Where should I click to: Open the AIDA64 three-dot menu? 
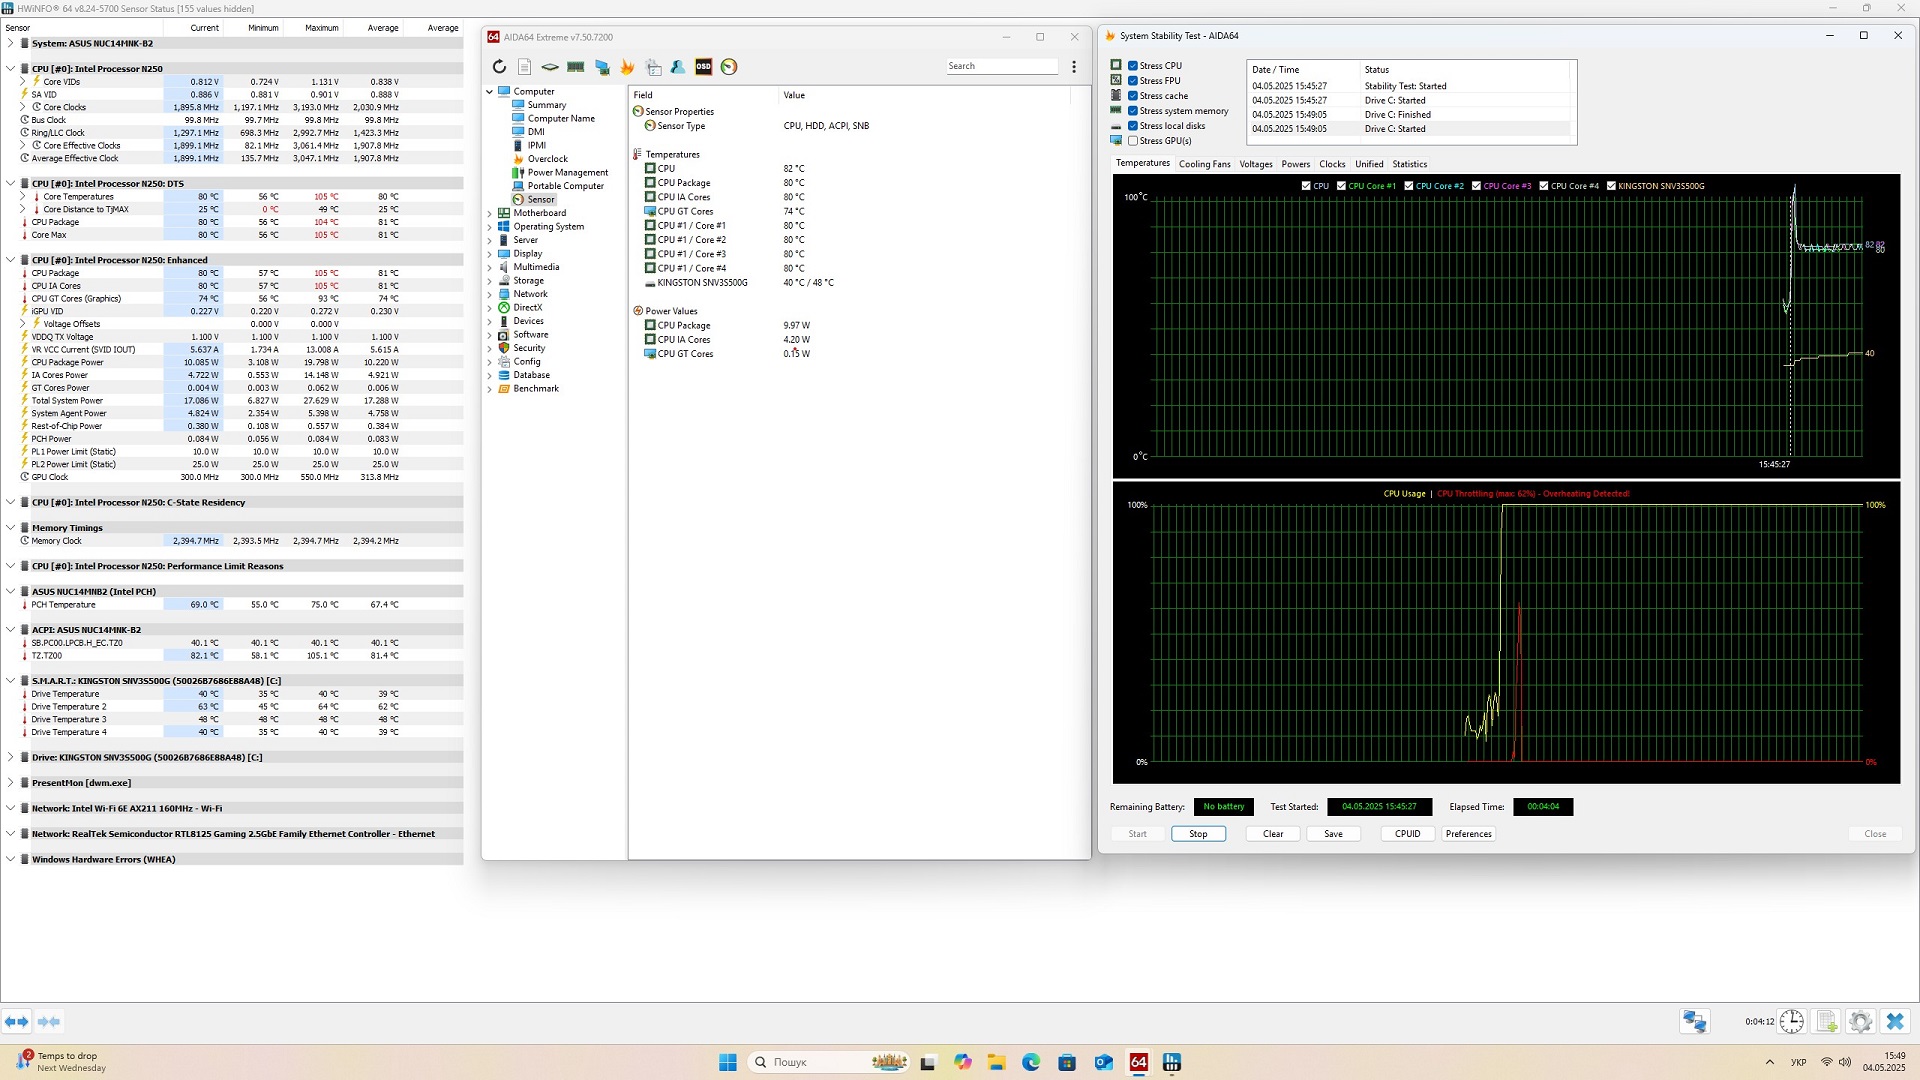point(1074,67)
